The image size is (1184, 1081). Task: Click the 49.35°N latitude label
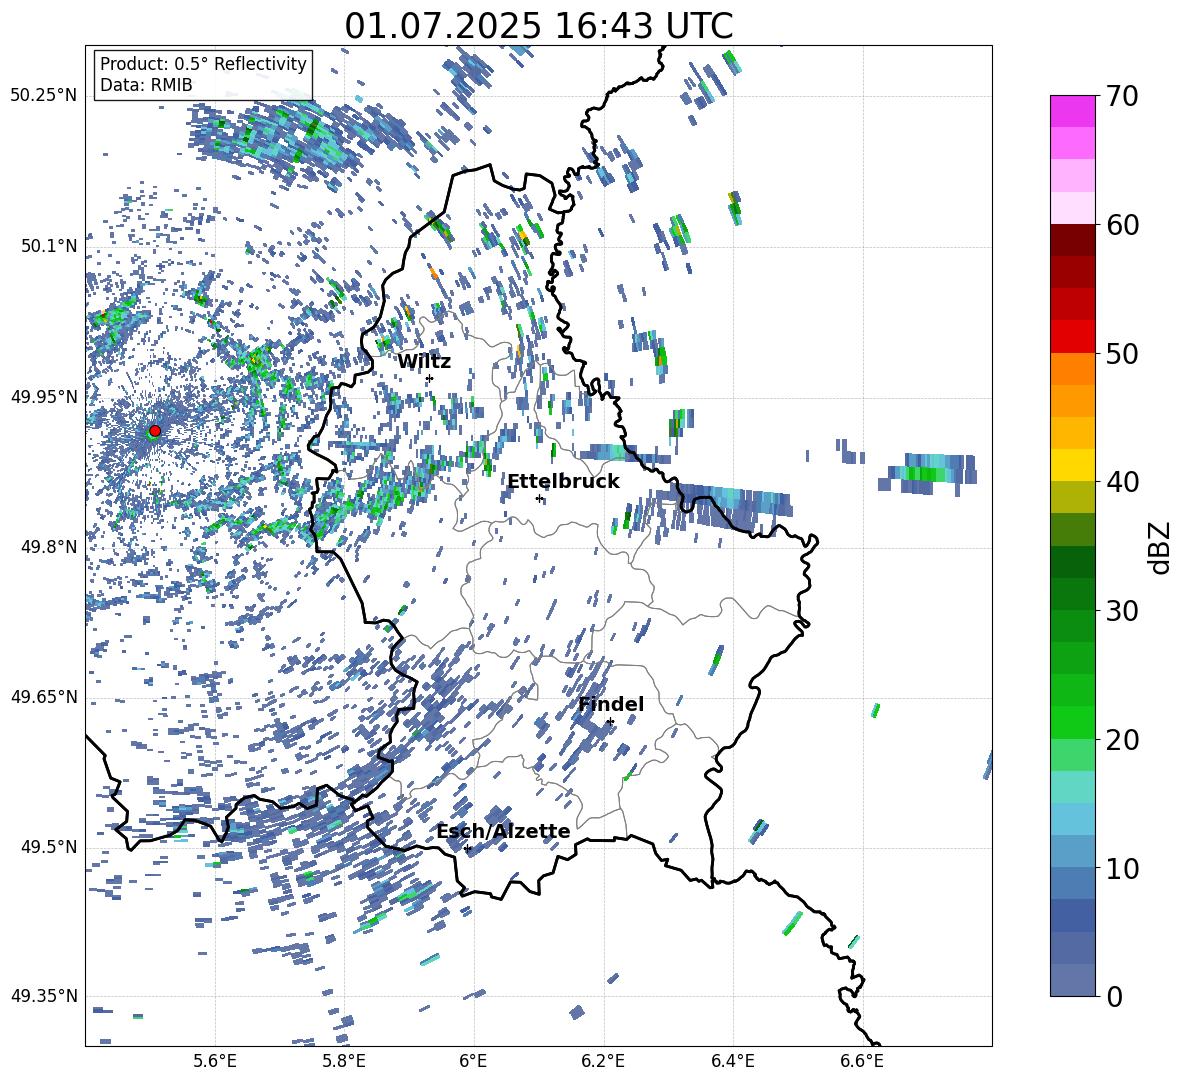44,996
